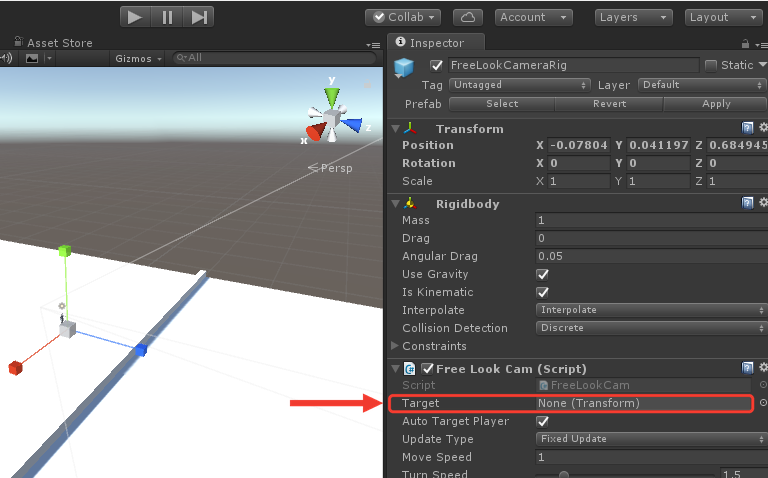Start Play mode with the Play button
This screenshot has width=768, height=478.
tap(136, 18)
